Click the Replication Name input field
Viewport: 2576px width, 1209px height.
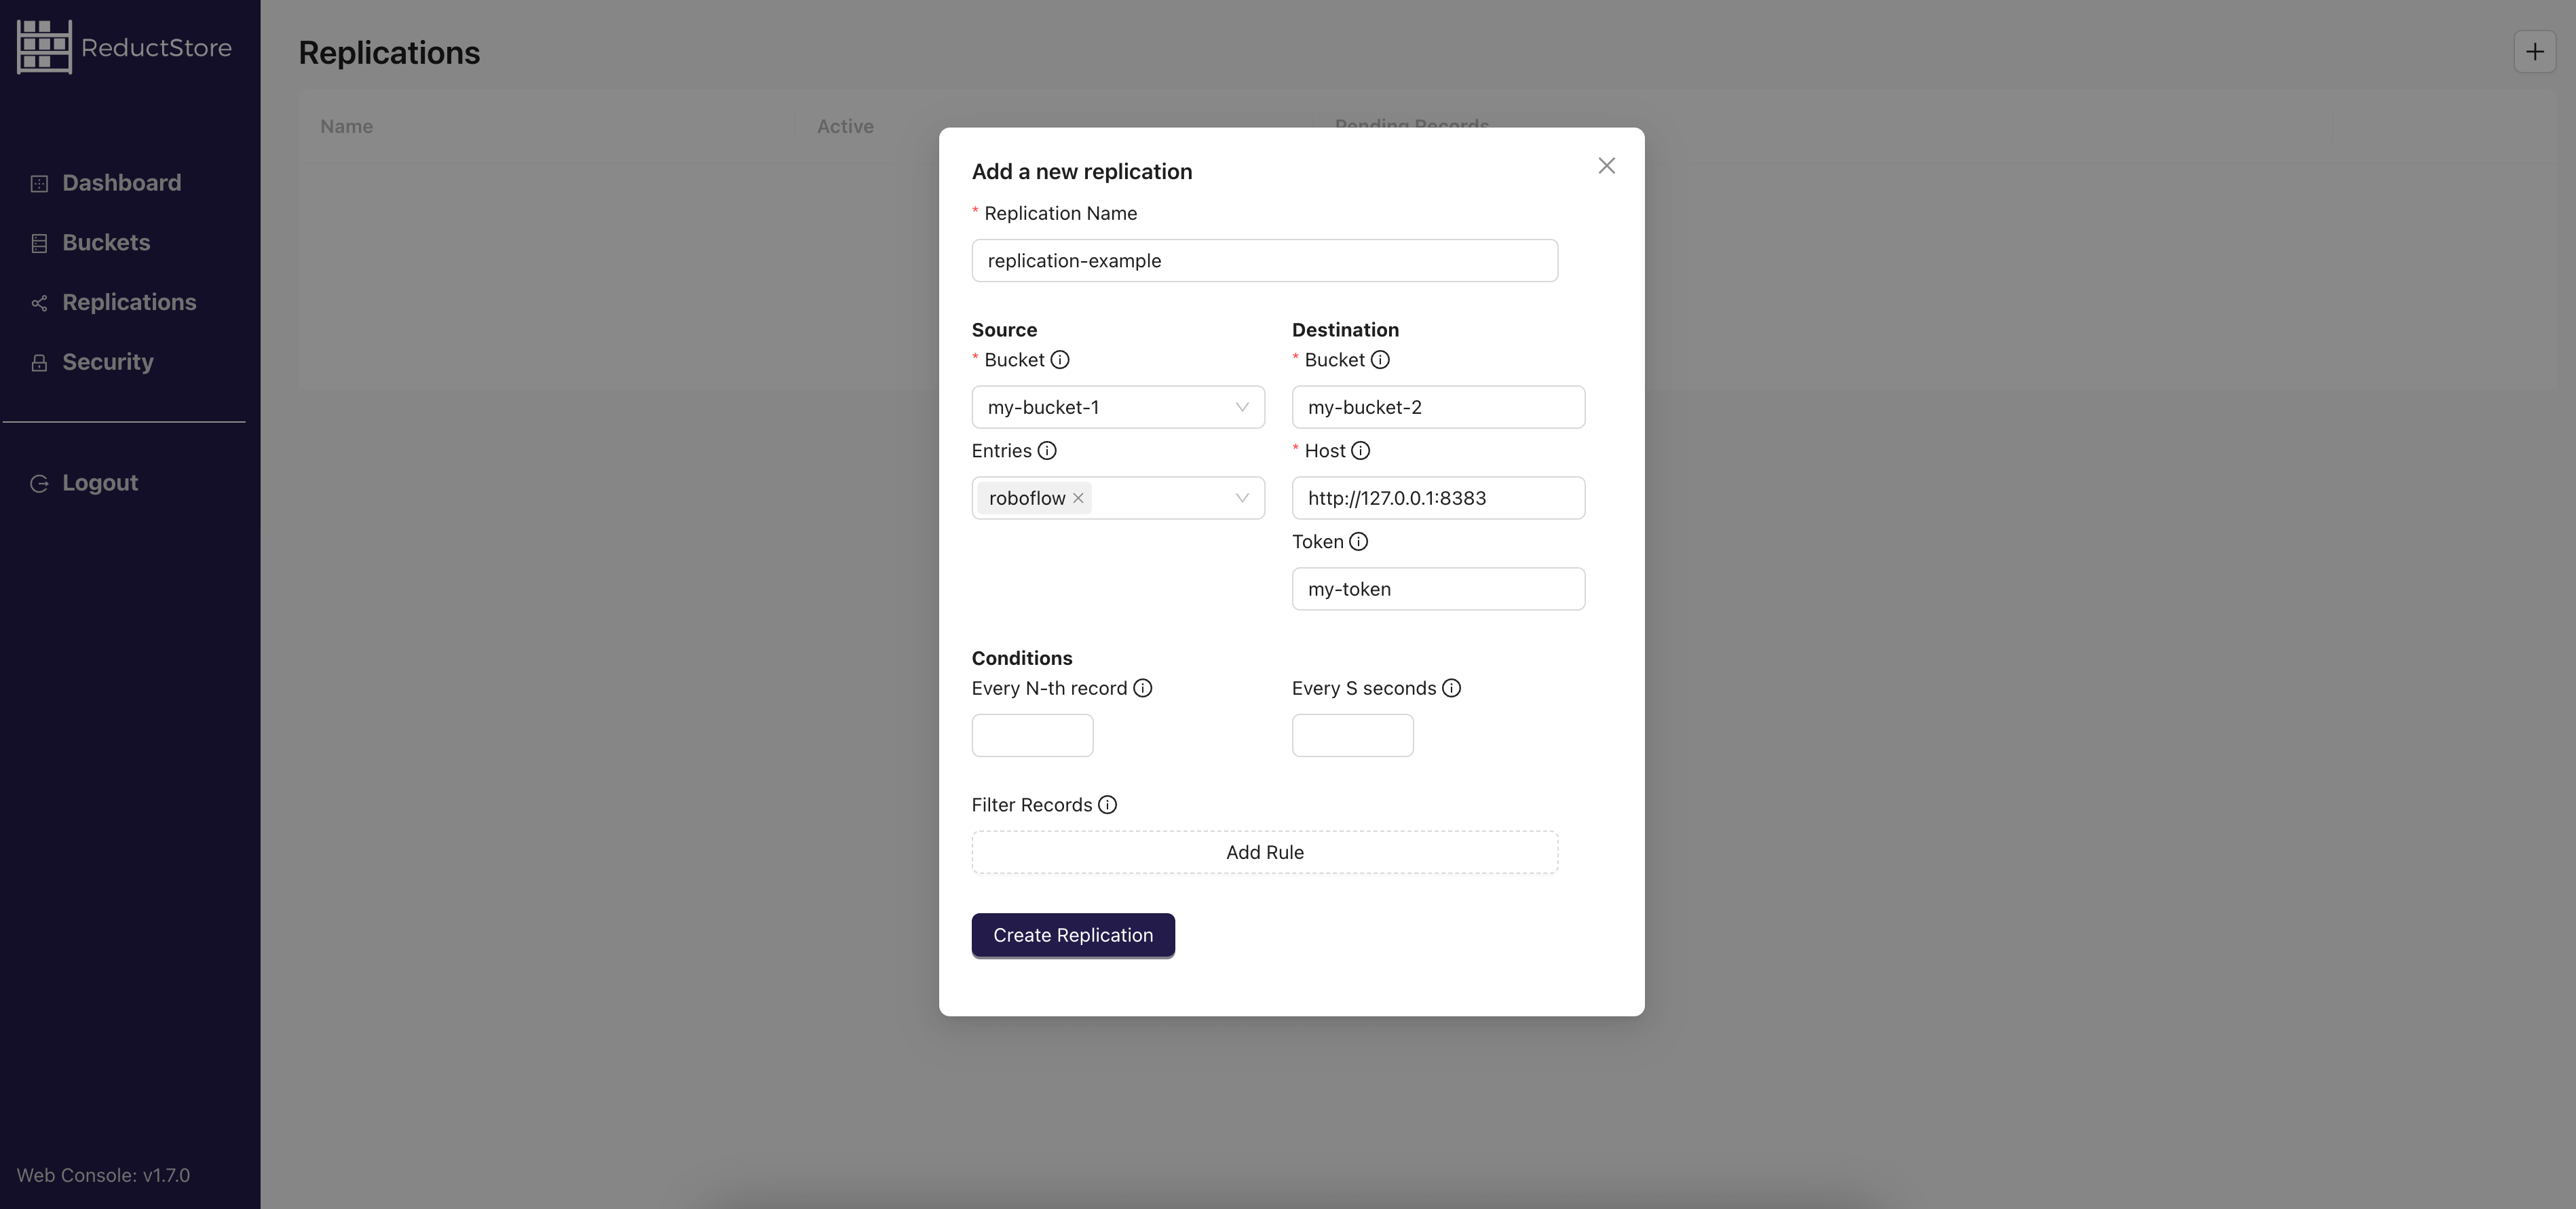(x=1264, y=260)
